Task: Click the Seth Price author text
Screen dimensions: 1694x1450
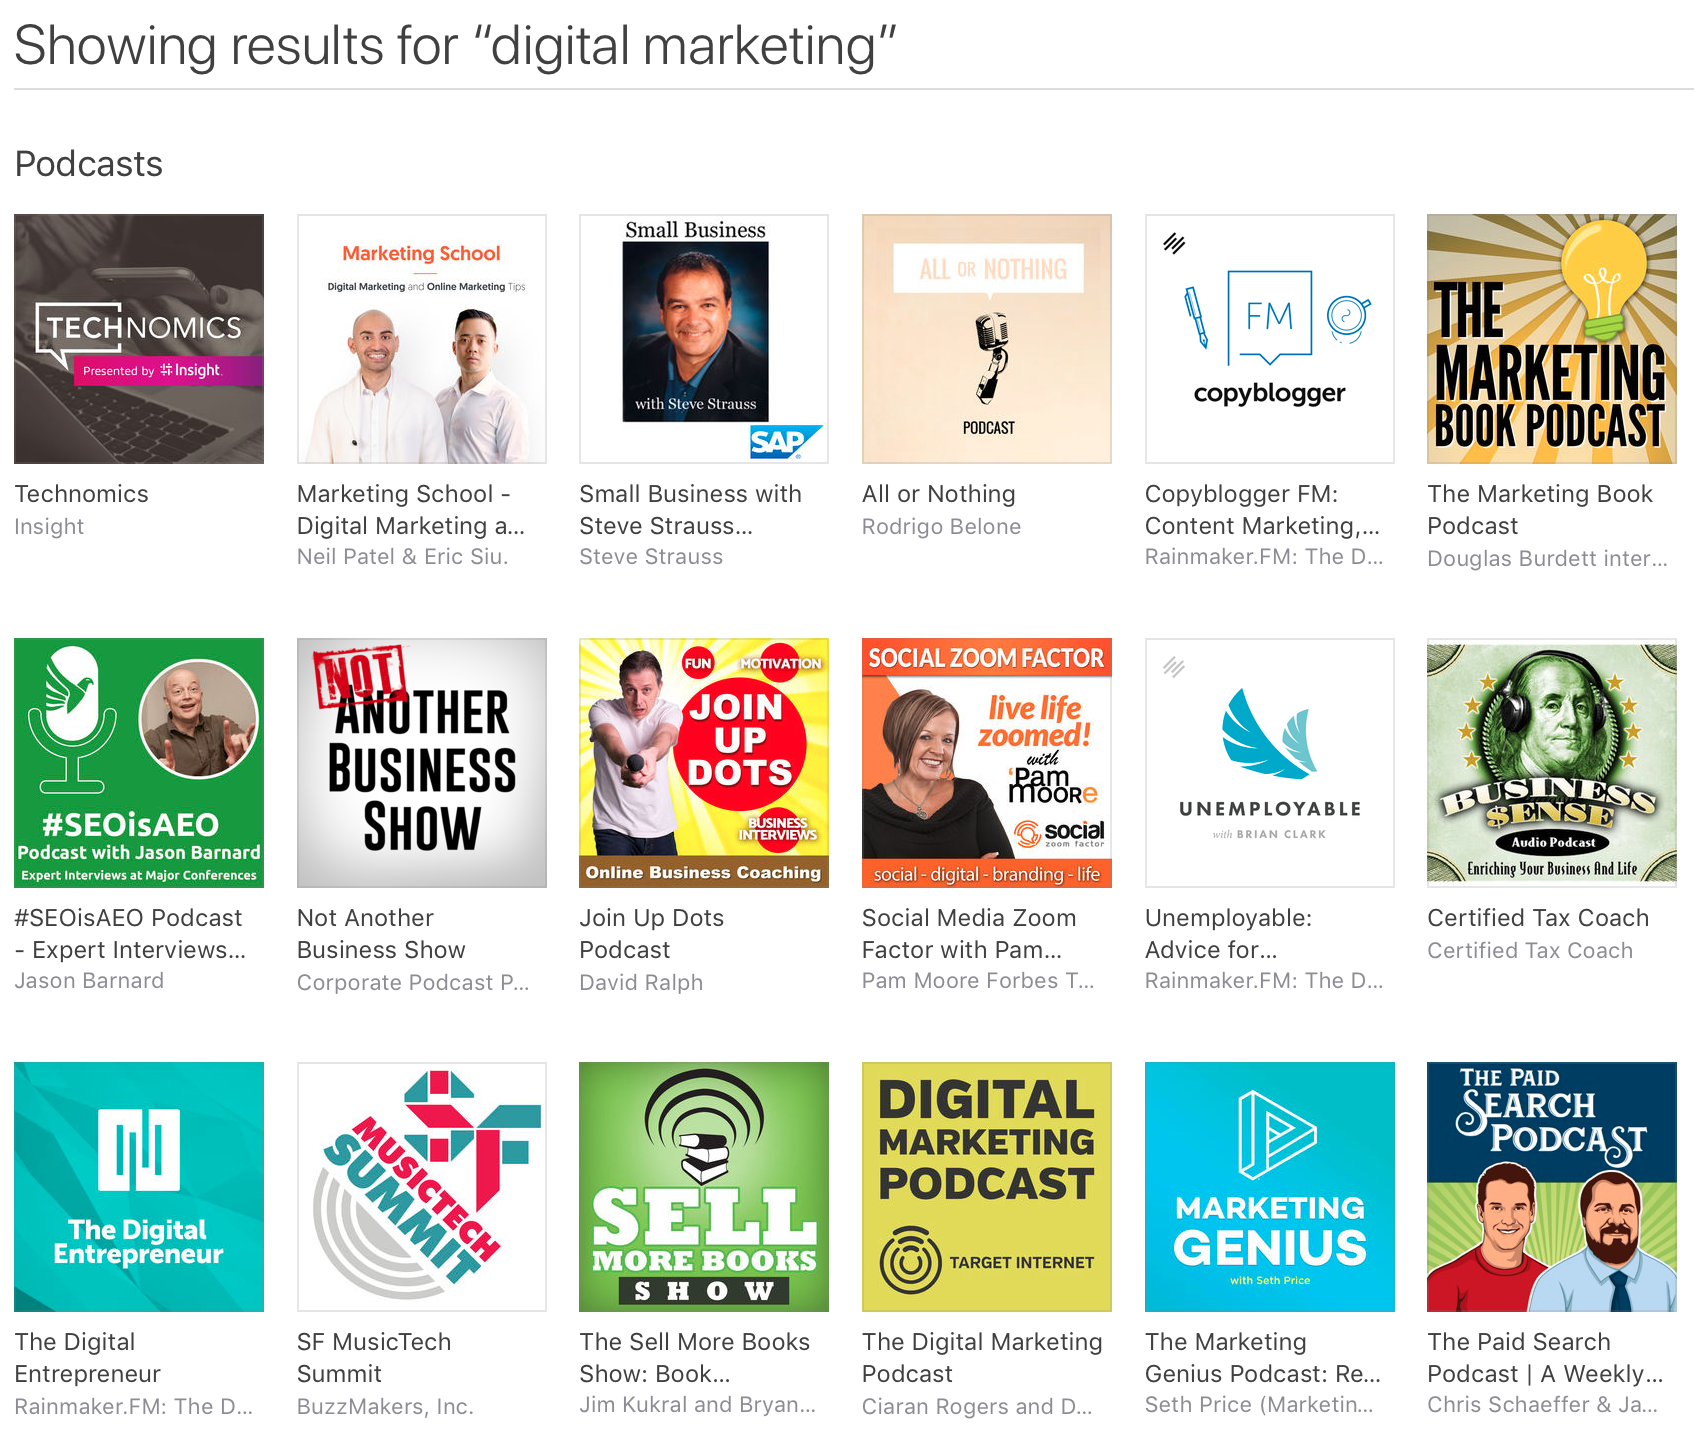Action: point(1259,1405)
